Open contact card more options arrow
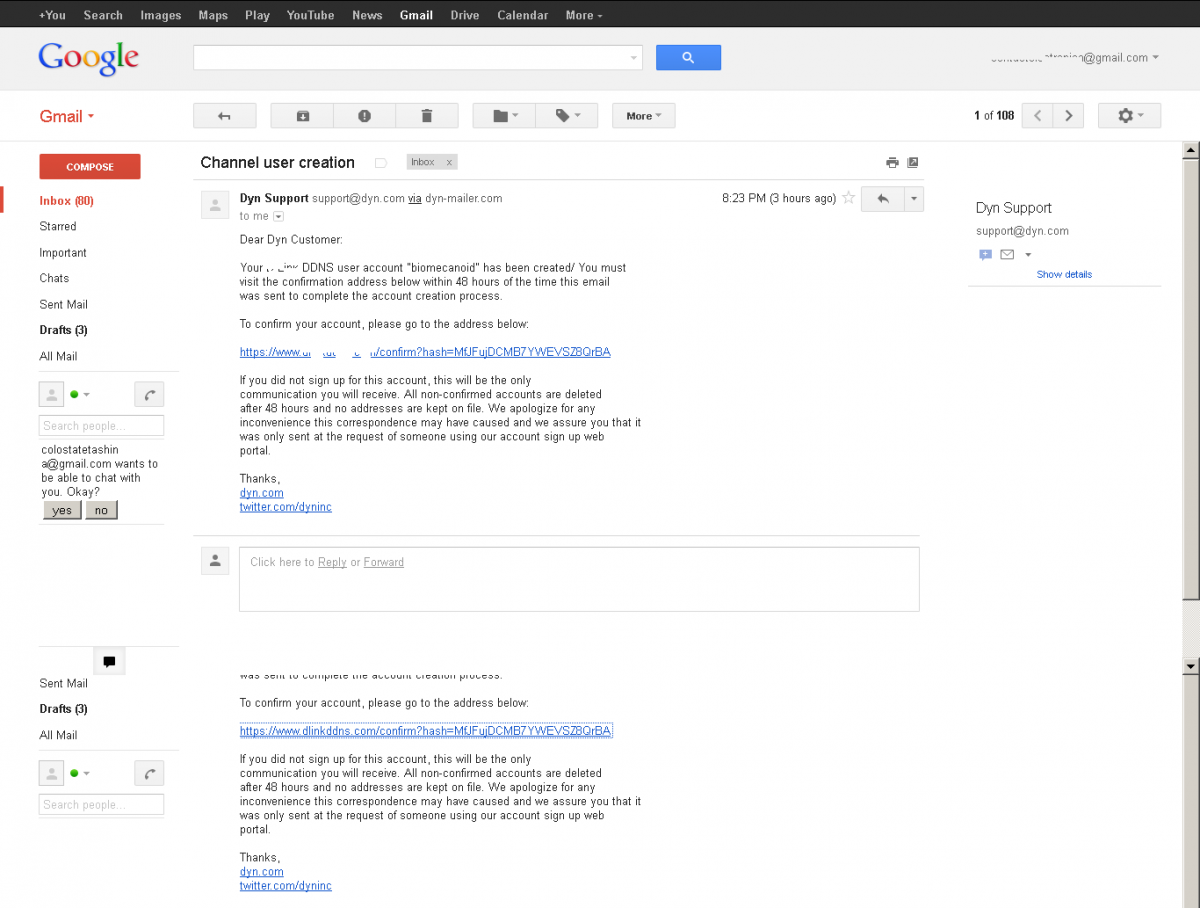 click(x=1028, y=255)
